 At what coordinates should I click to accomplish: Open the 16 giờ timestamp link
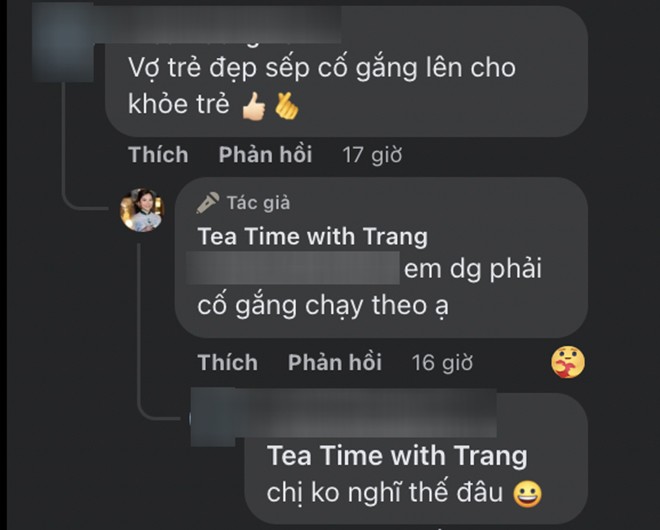[x=442, y=363]
